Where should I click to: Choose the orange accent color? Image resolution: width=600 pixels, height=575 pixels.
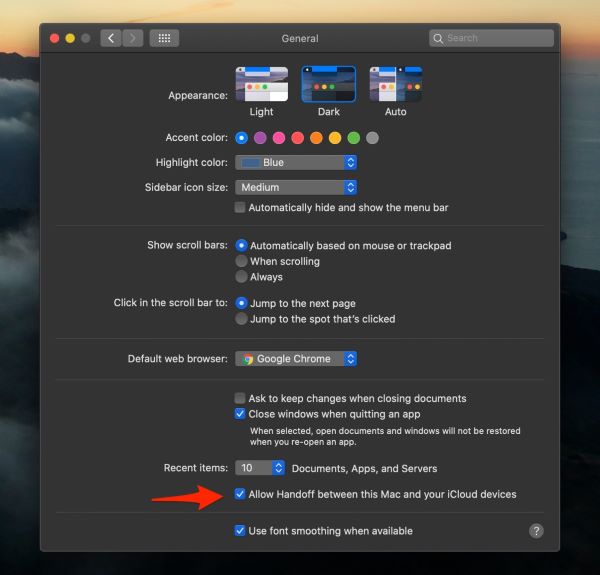(x=316, y=138)
